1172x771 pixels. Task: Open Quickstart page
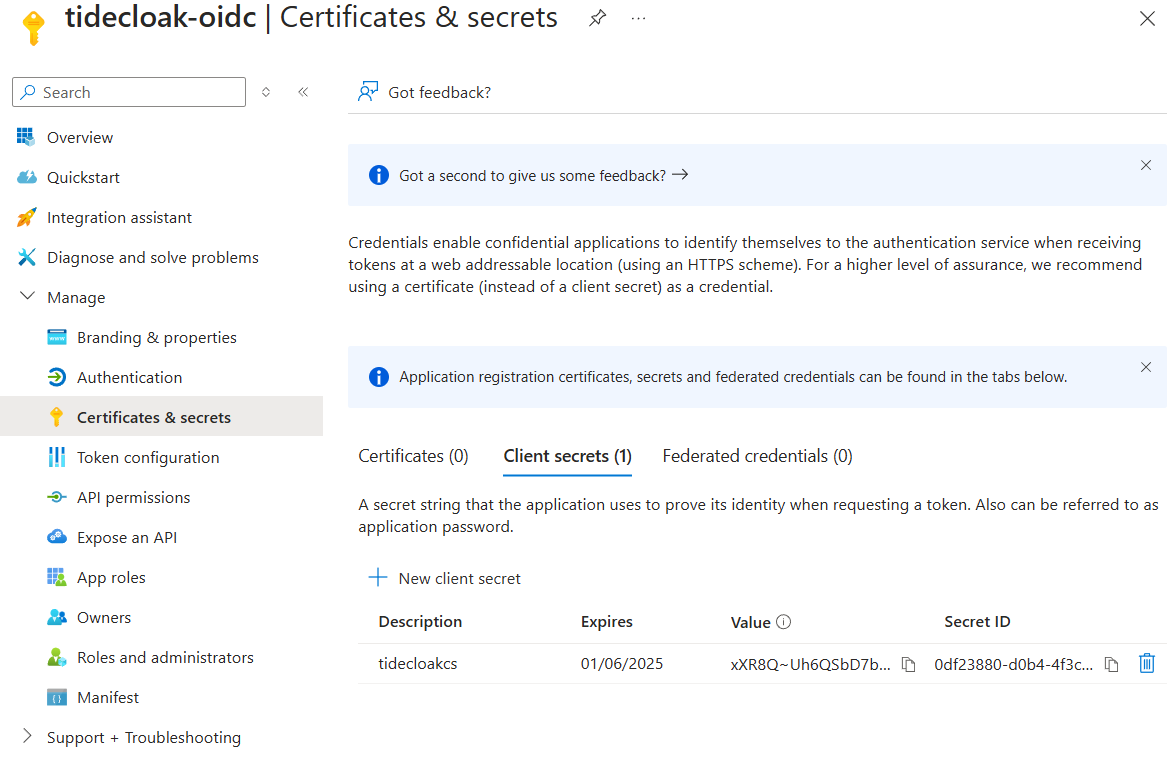tap(83, 178)
